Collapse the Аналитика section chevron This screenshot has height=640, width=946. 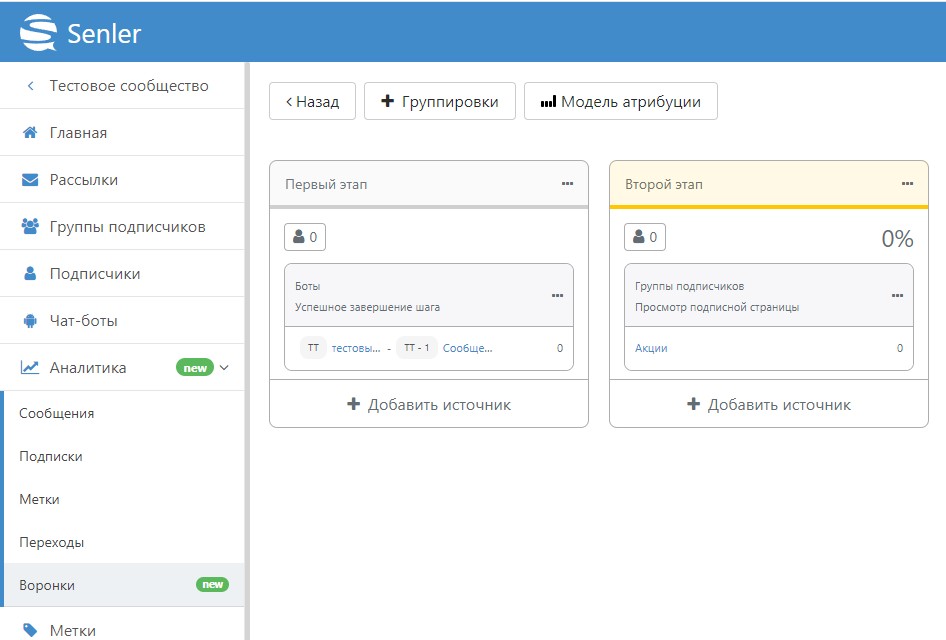tap(225, 368)
